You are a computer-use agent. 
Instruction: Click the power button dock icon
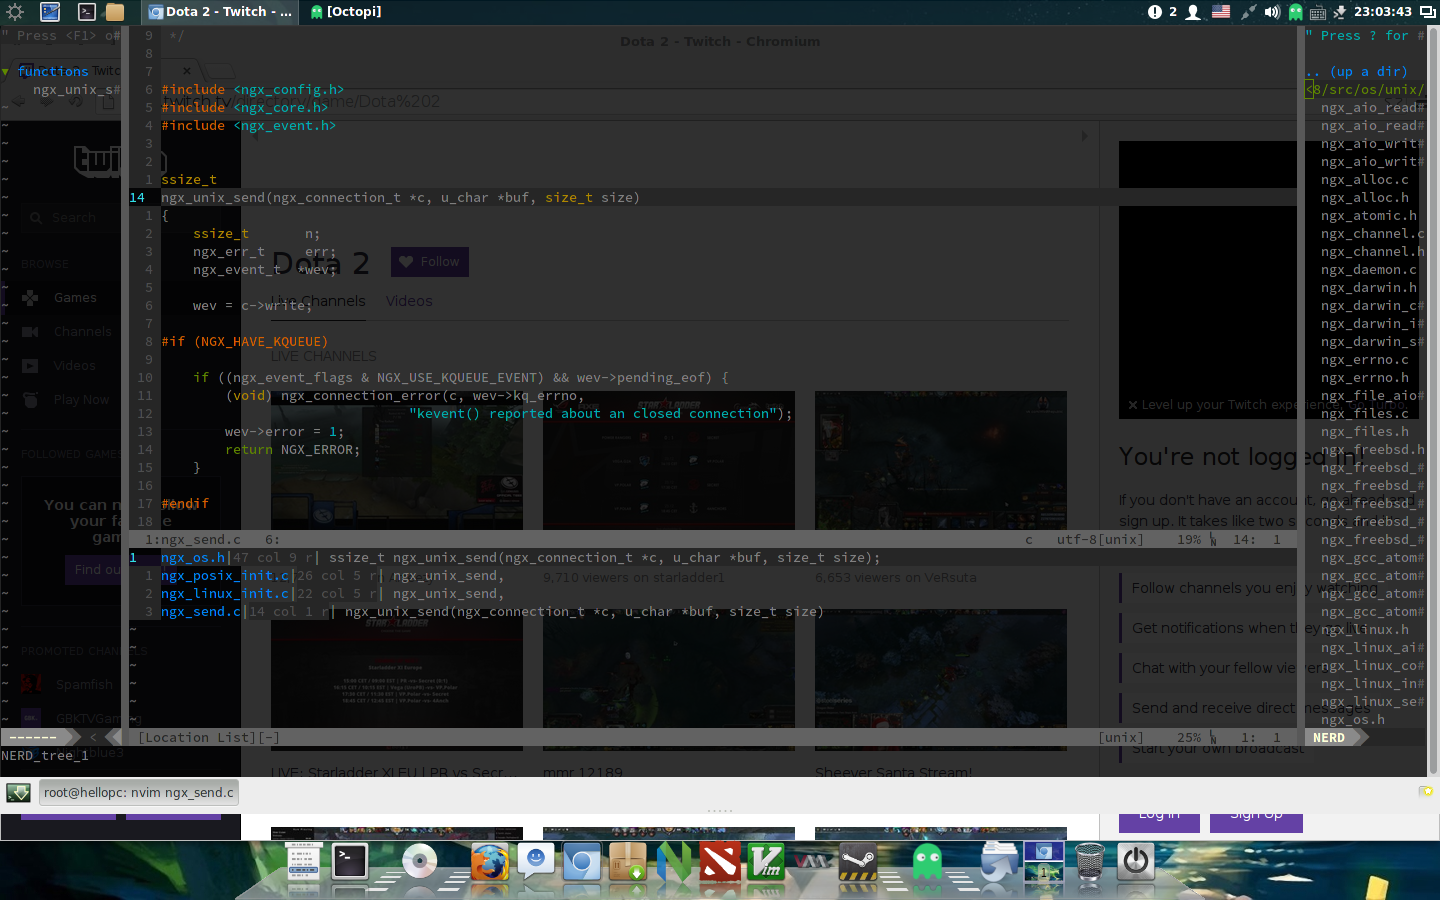click(1136, 862)
